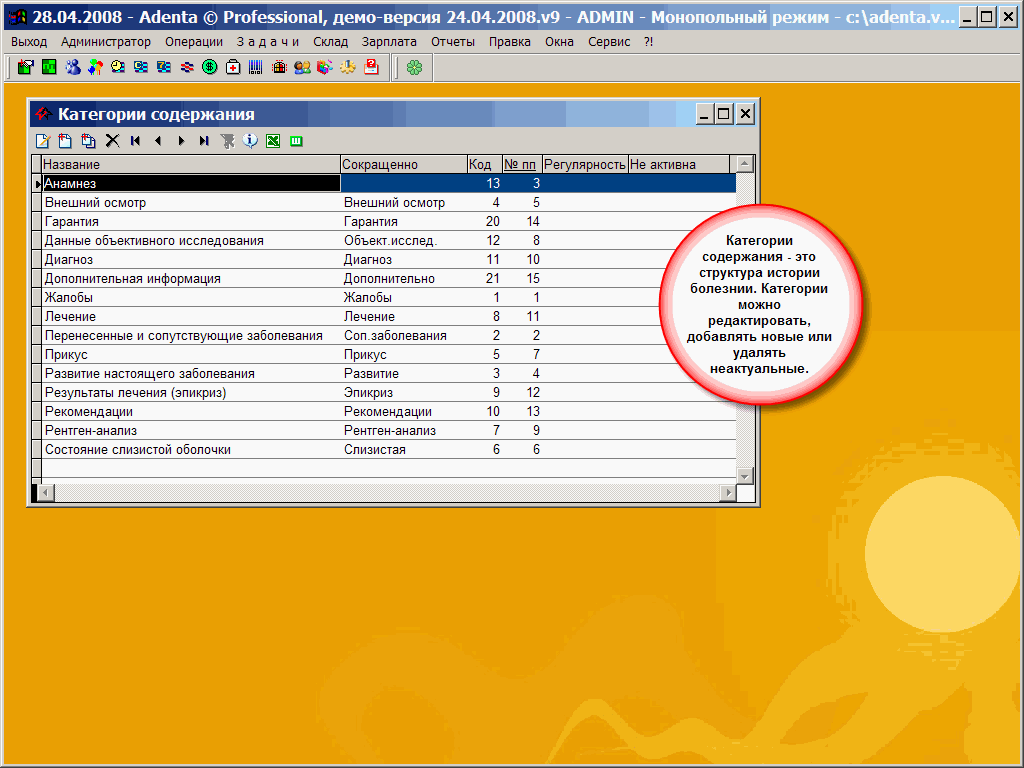The image size is (1024, 768).
Task: Click the blue info bubble icon
Action: [x=250, y=141]
